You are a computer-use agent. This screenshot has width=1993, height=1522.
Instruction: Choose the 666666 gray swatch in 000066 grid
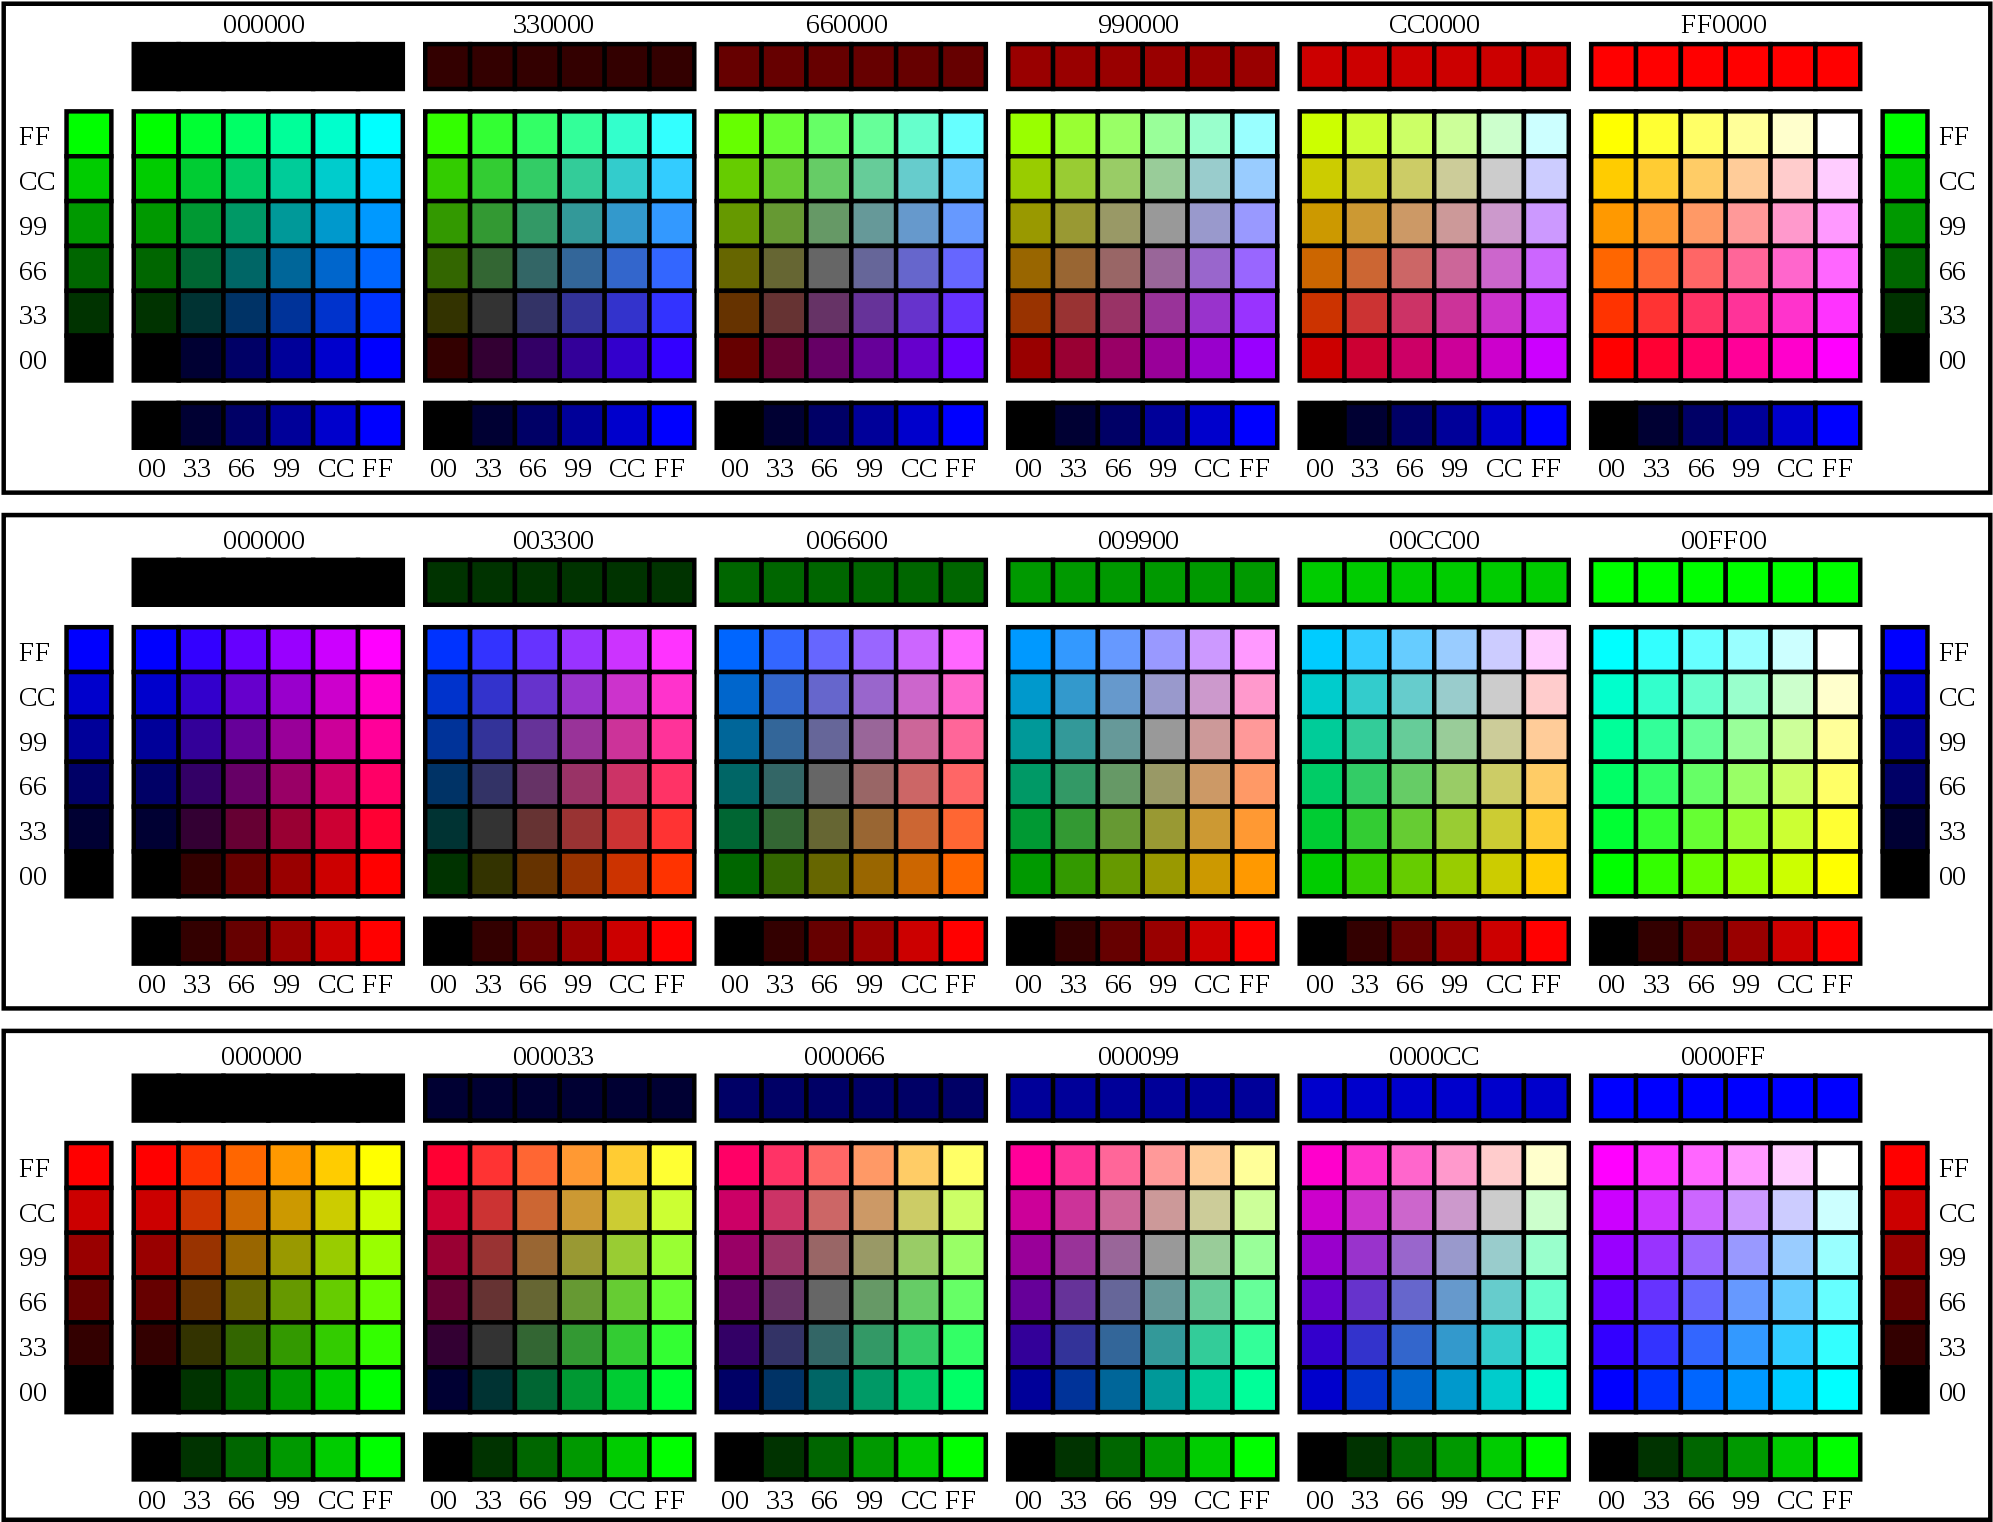click(x=828, y=1301)
